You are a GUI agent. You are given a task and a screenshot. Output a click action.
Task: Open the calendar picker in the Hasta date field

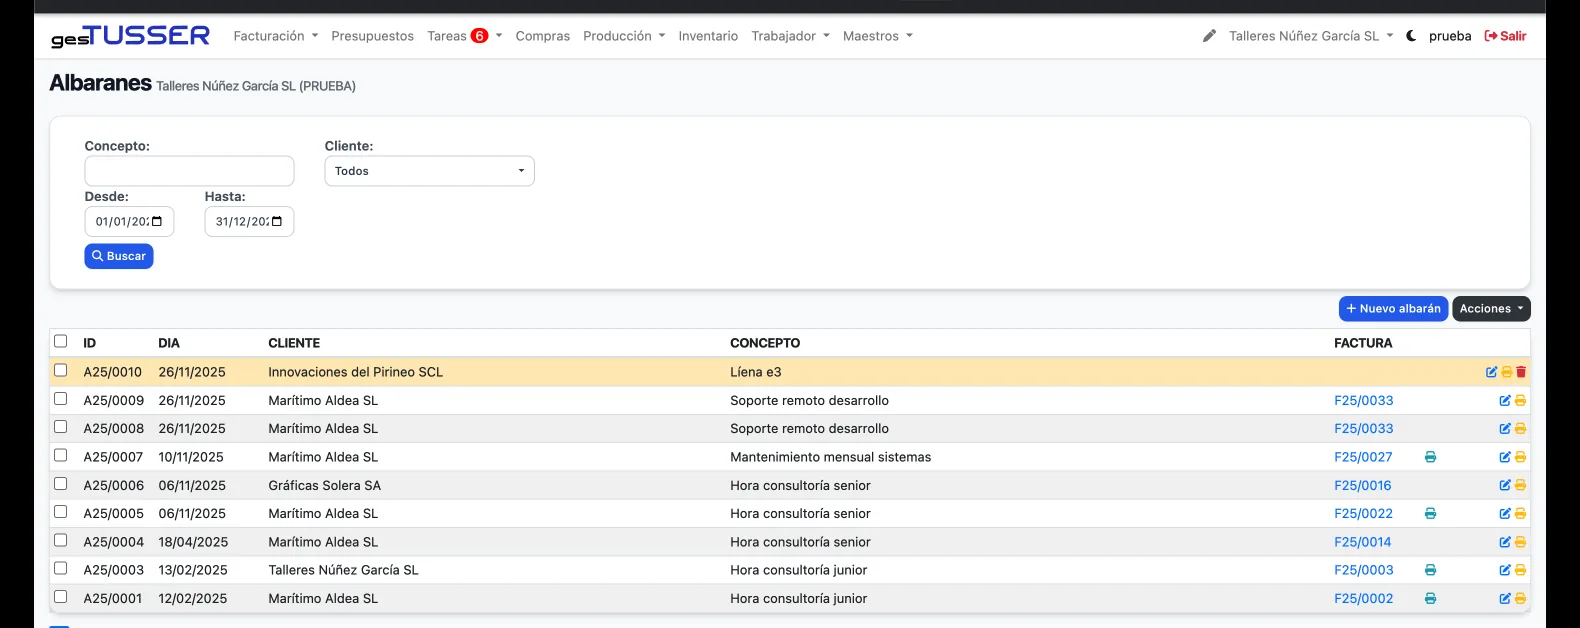point(277,222)
